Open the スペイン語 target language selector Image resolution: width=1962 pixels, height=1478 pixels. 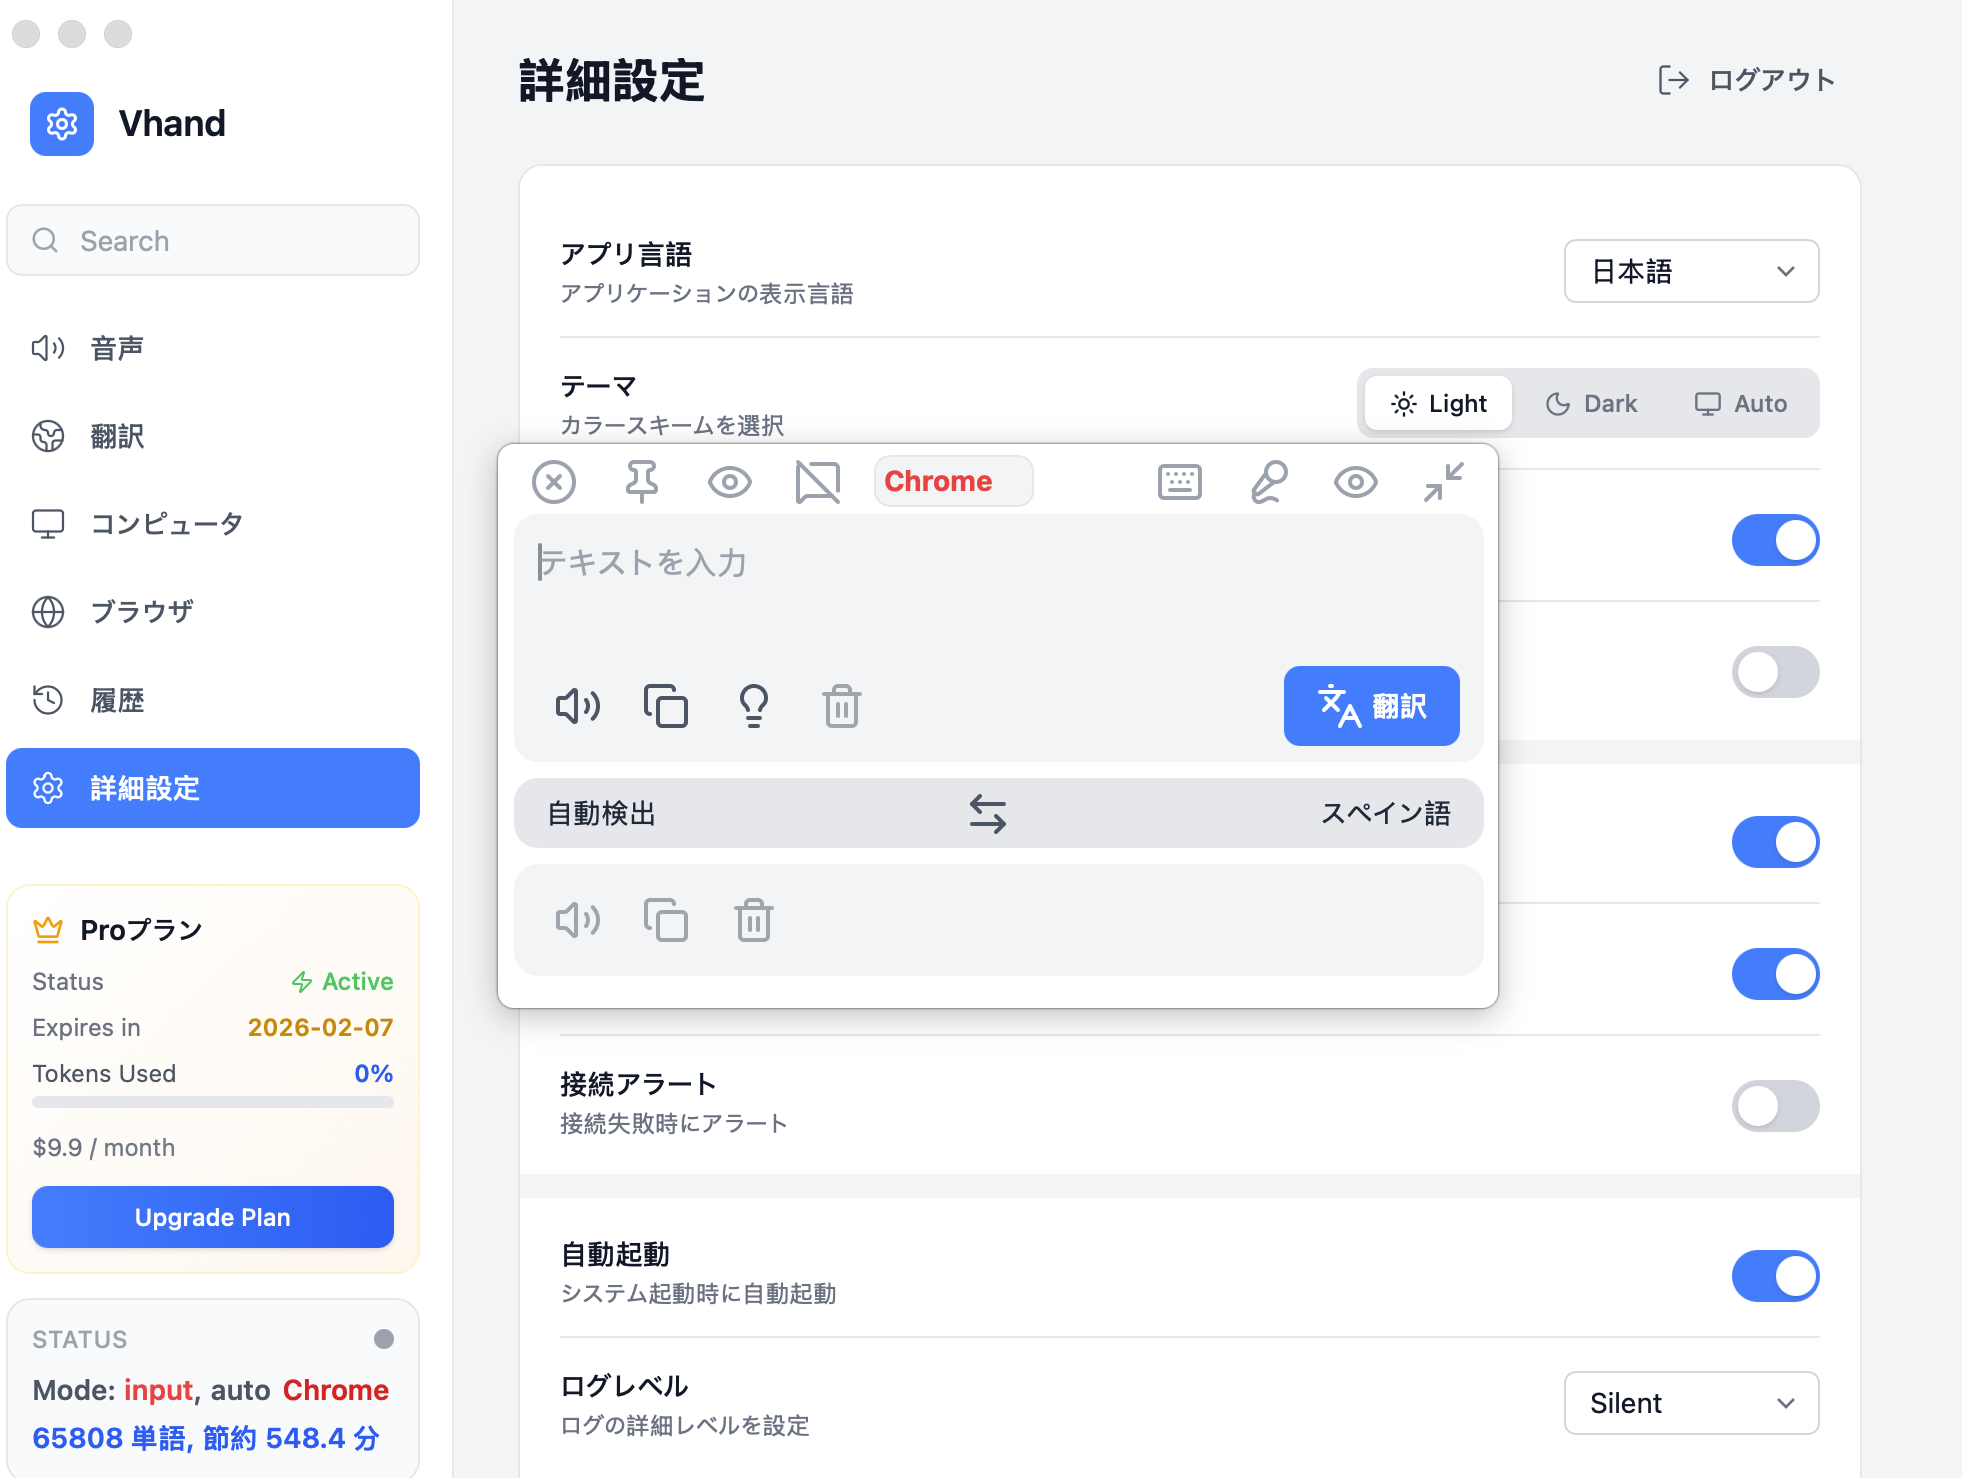[1385, 813]
